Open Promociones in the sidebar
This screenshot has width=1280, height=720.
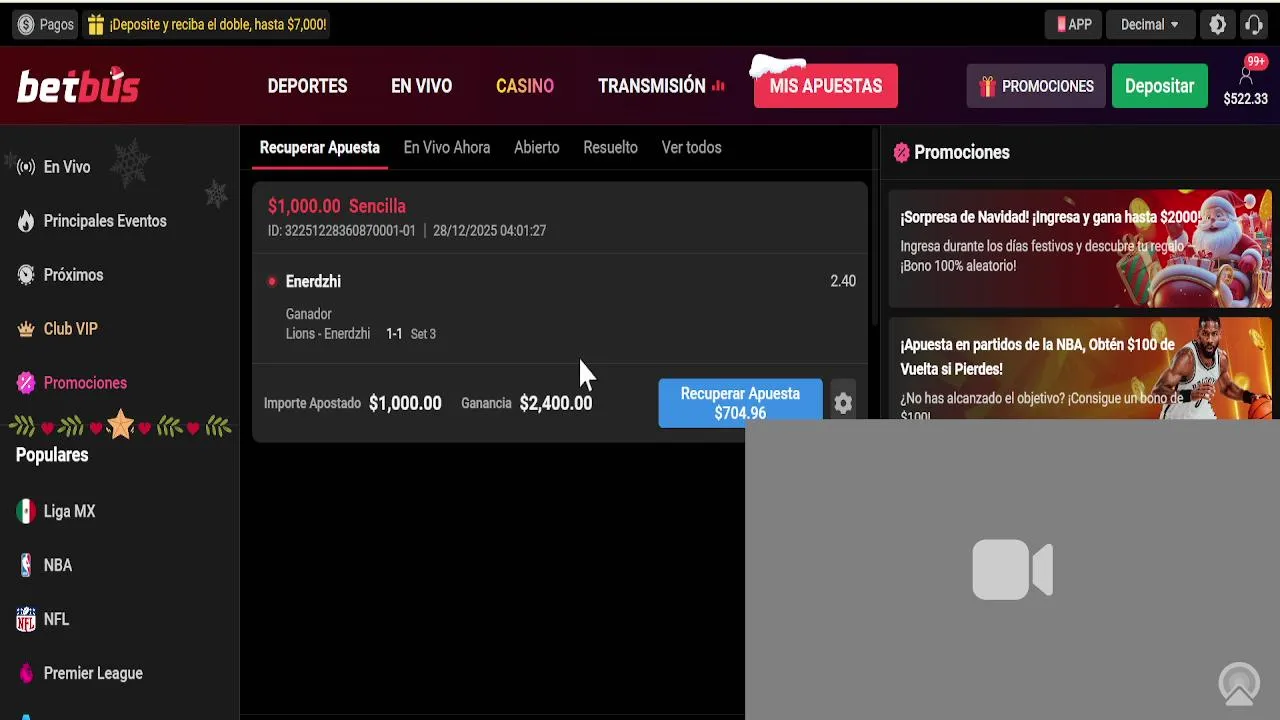(85, 383)
